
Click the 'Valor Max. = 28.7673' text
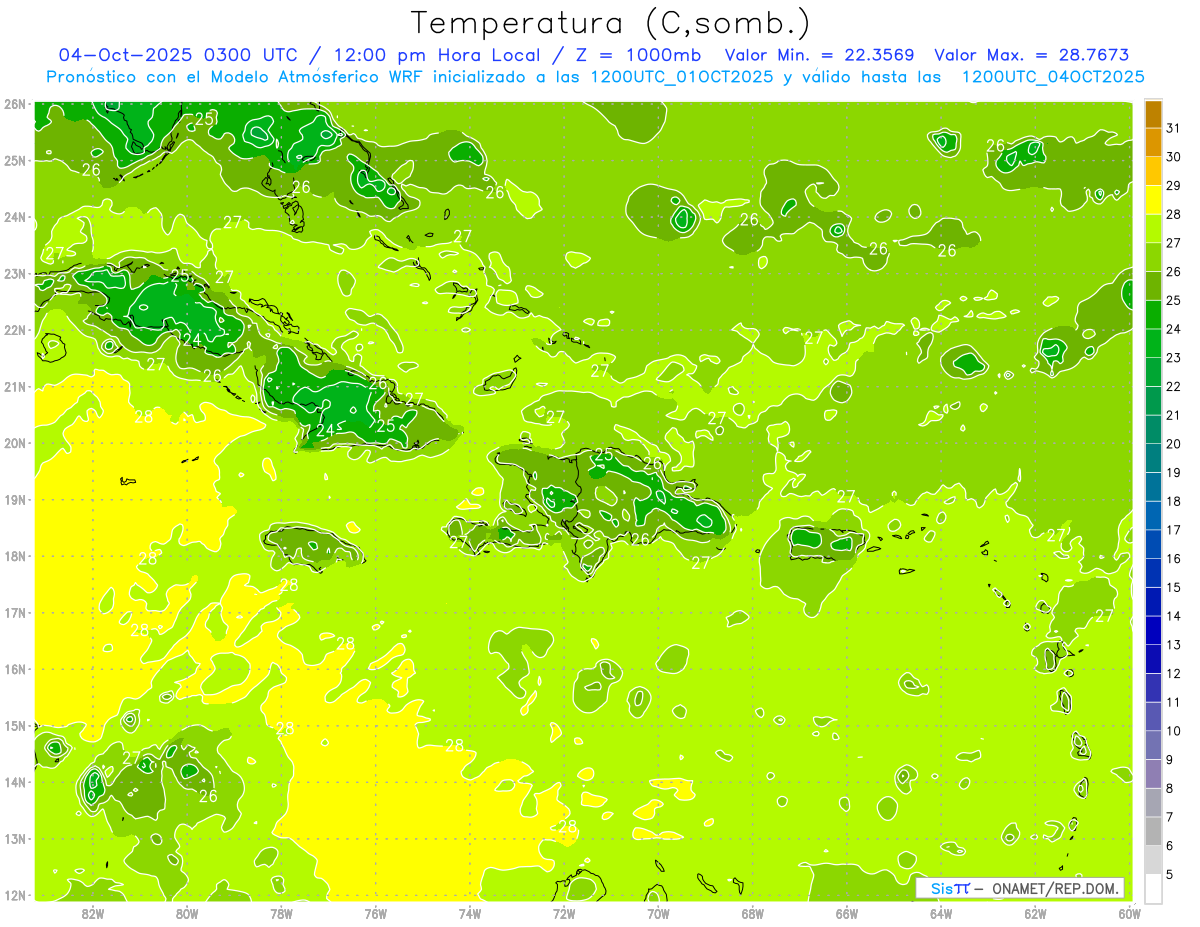[x=1032, y=55]
